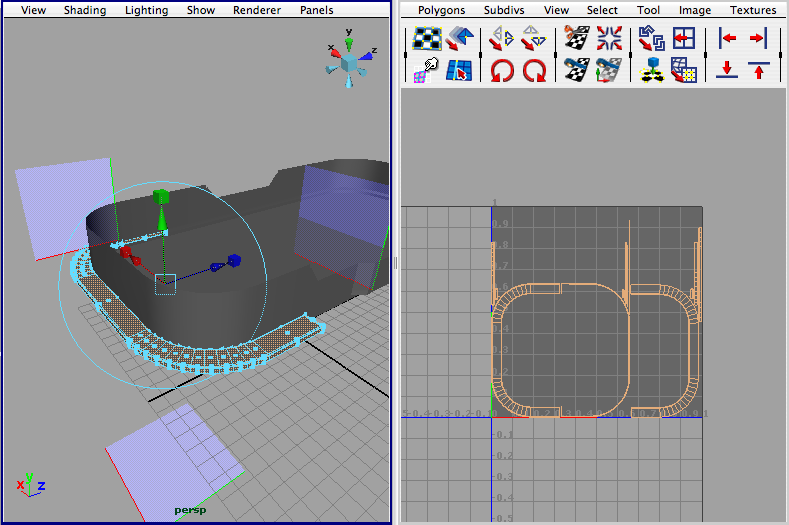Flip selected UVs in U direction

[x=501, y=39]
